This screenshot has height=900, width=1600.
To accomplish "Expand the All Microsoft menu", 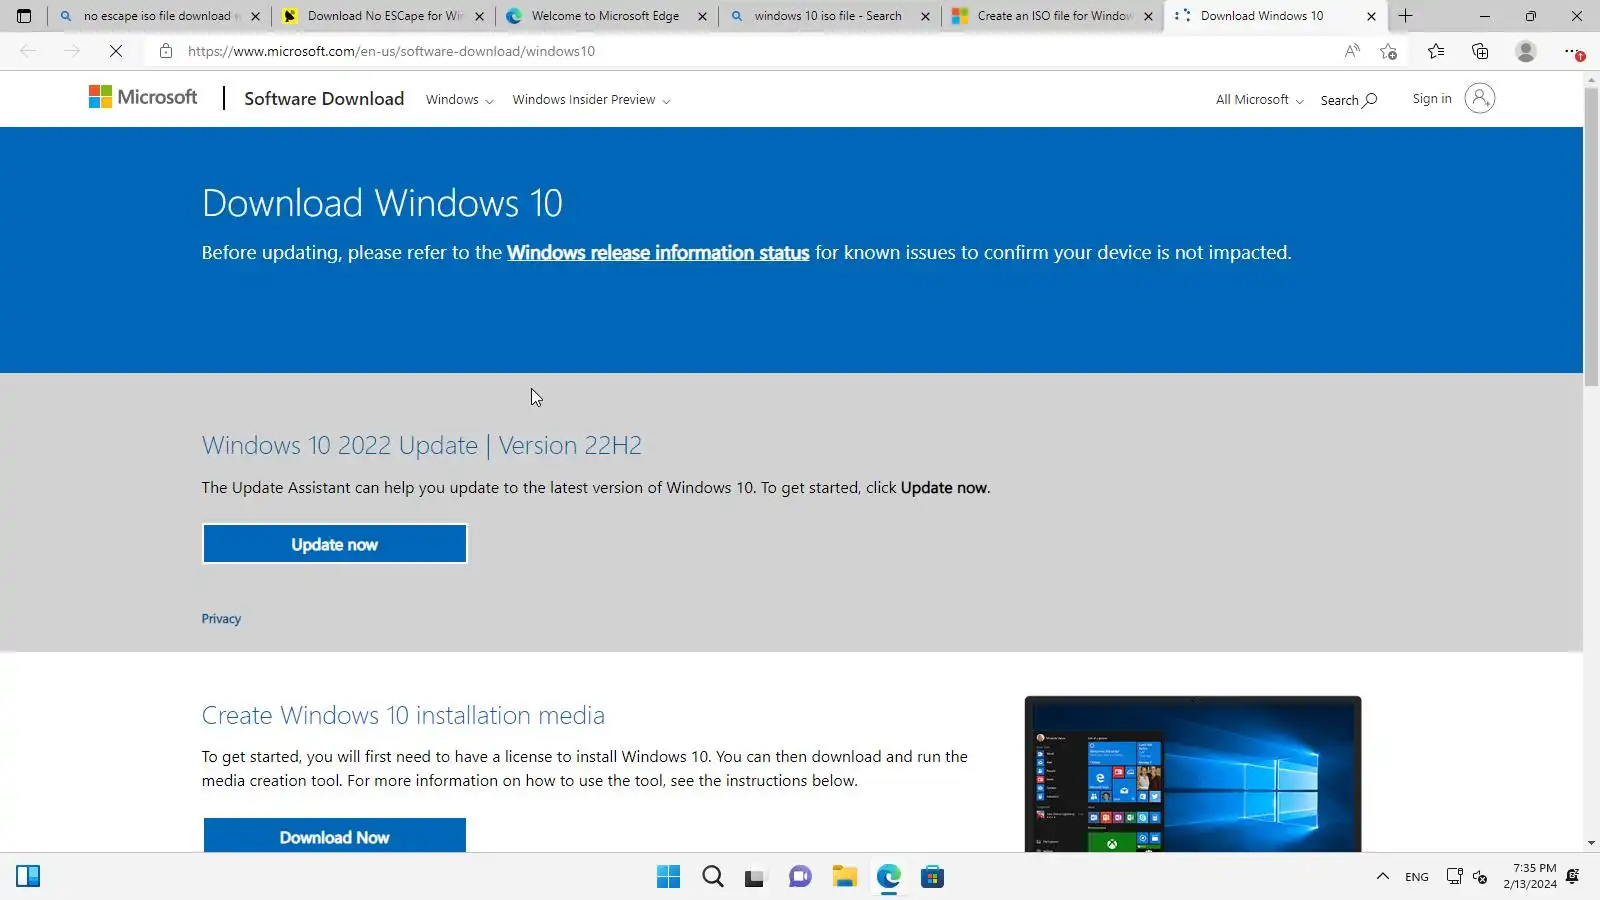I will coord(1260,100).
